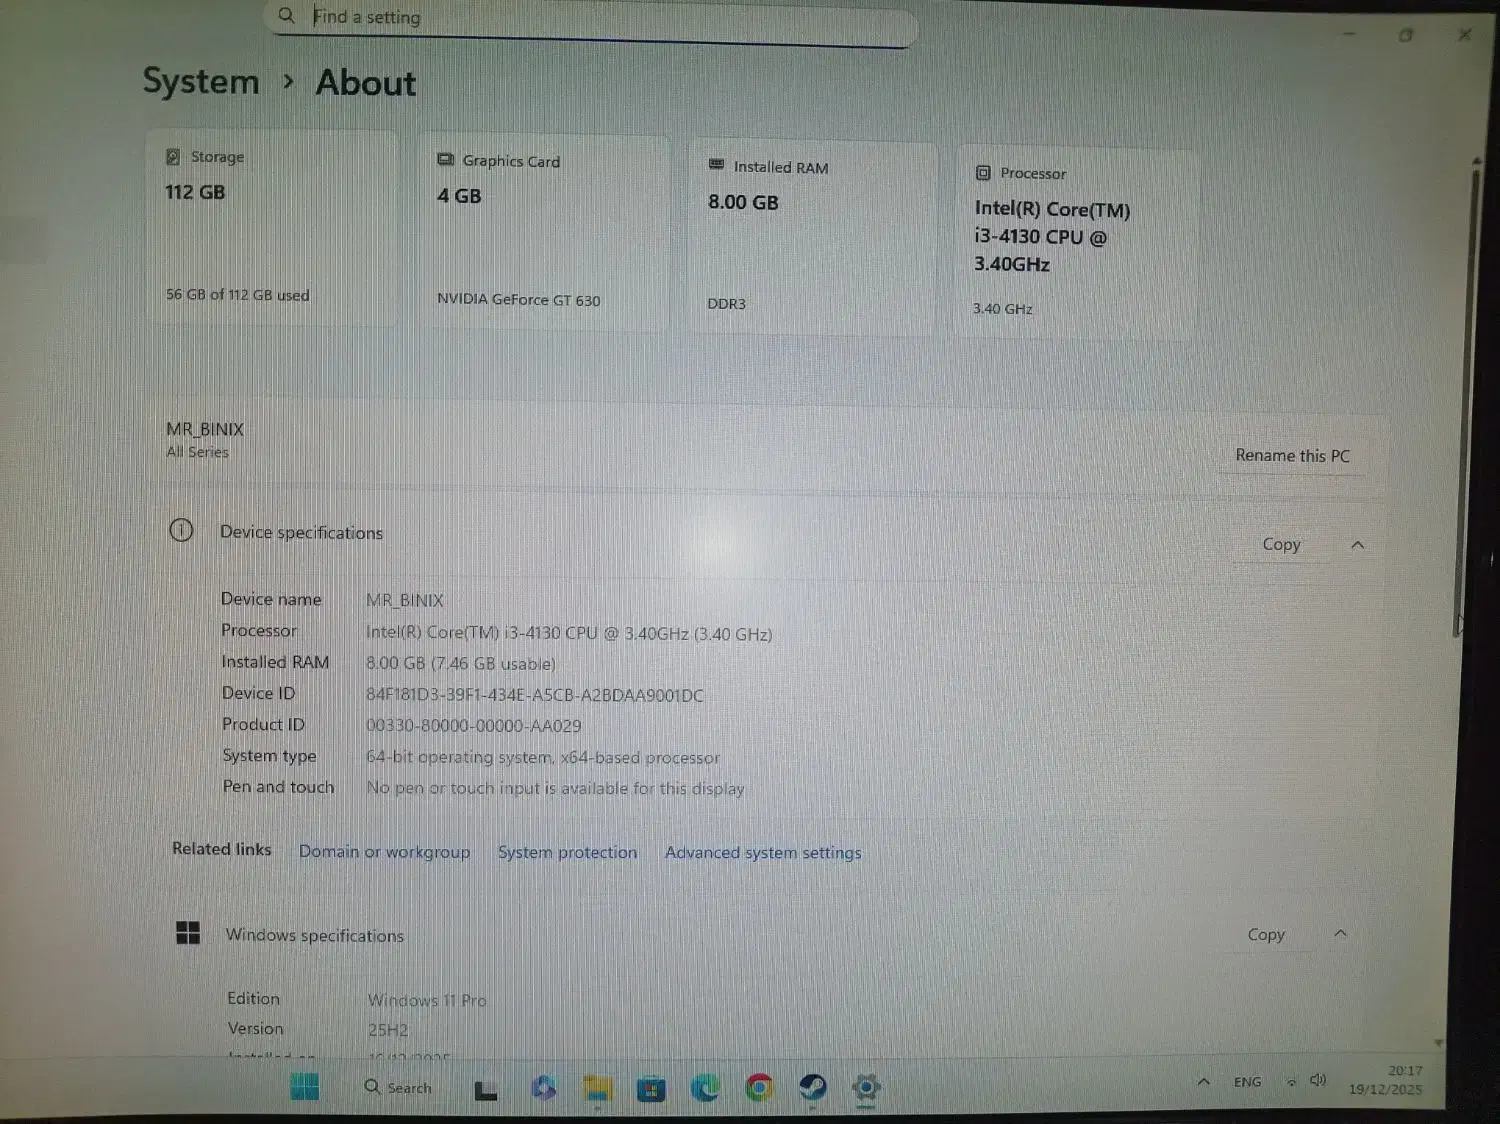Select the 64-bit operating system text
This screenshot has width=1500, height=1124.
543,757
